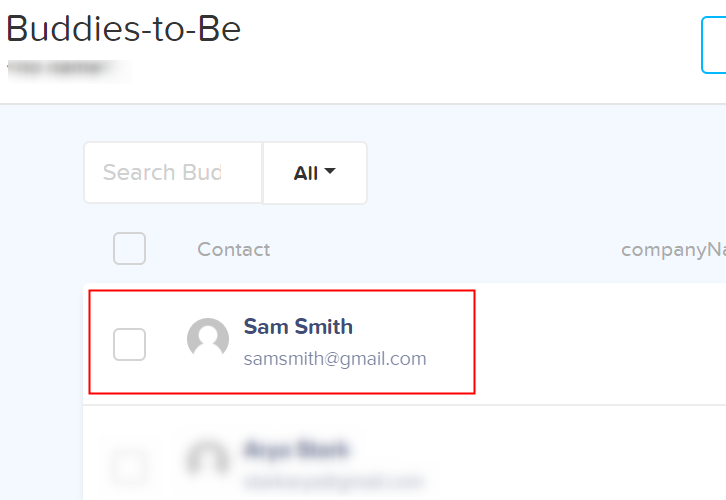Click the samsmith@gmail.com email address

(x=335, y=358)
